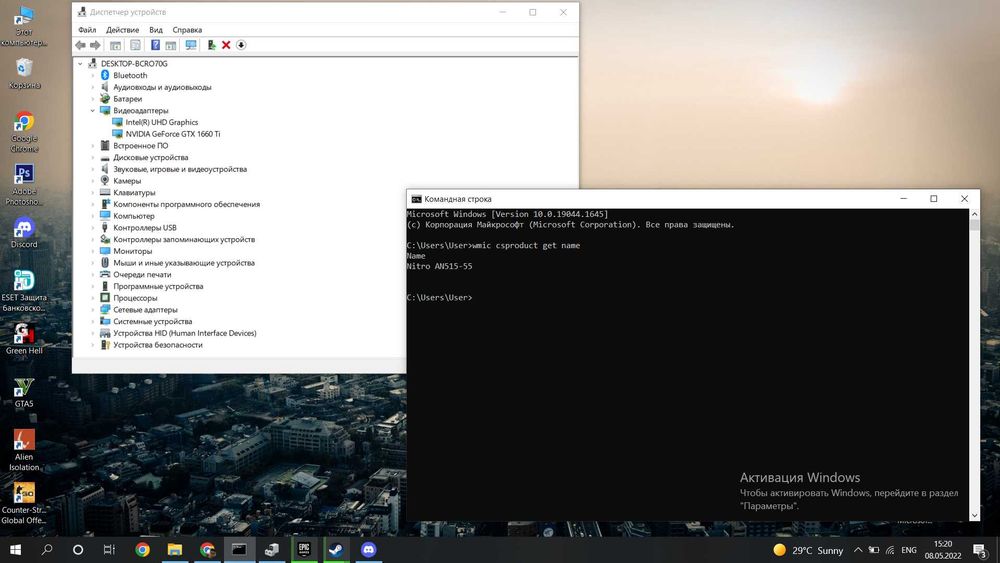
Task: Select Сетевые адаптеры row
Action: tap(145, 310)
